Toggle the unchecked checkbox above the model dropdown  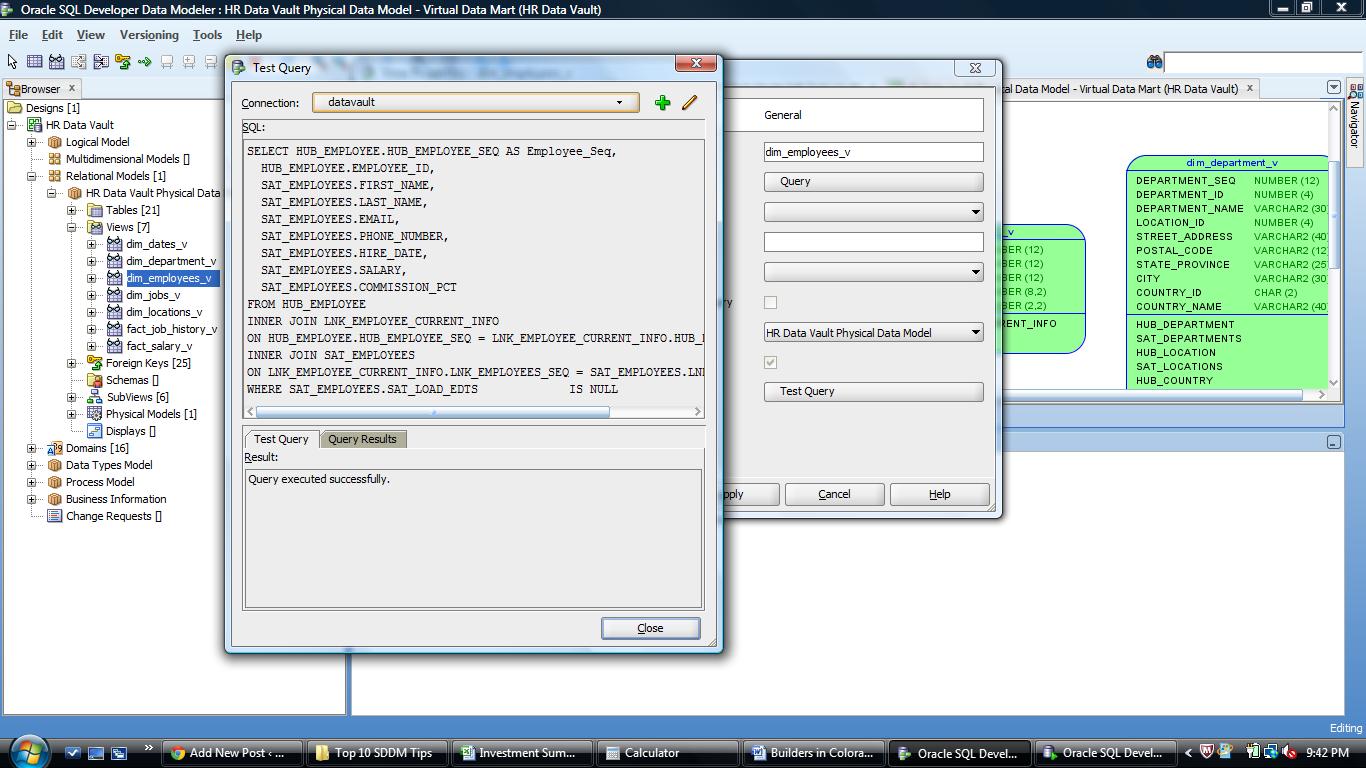click(770, 302)
